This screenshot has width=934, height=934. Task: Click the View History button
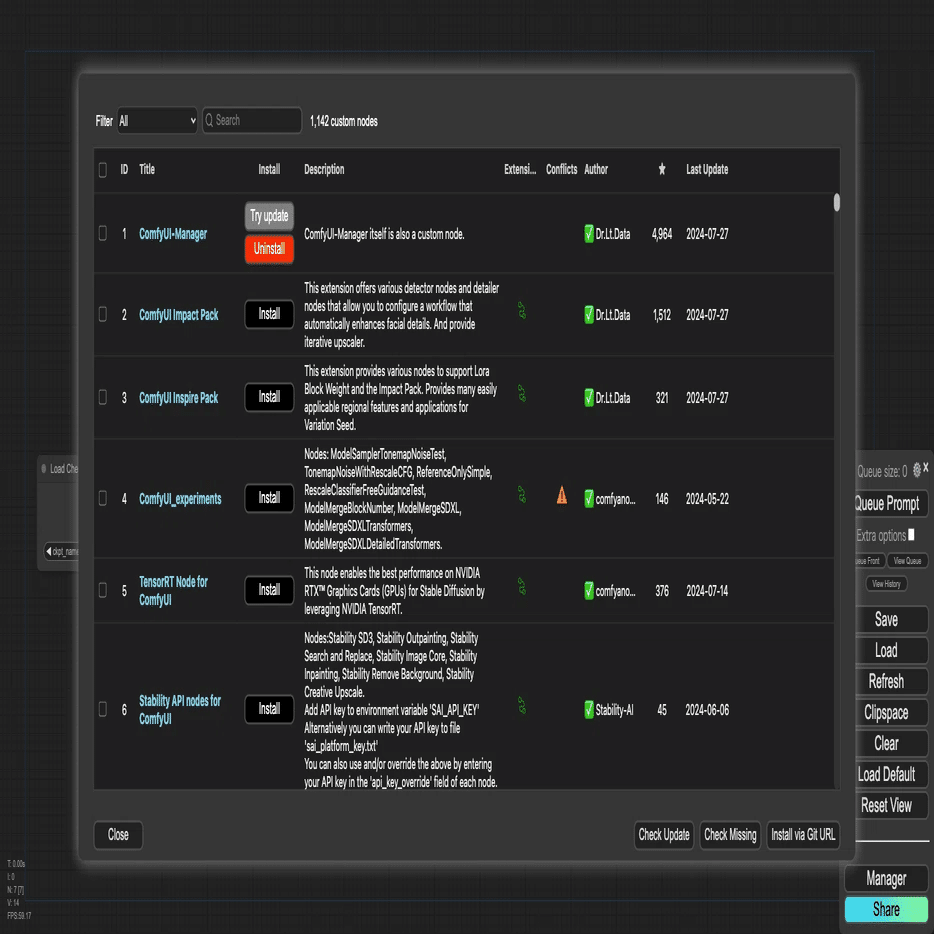(886, 584)
